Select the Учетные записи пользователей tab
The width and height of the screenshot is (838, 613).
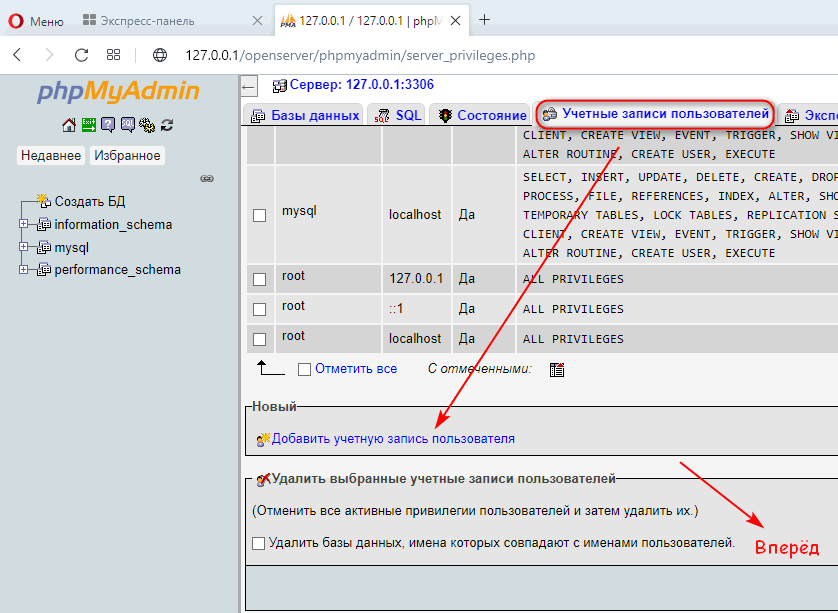[655, 113]
